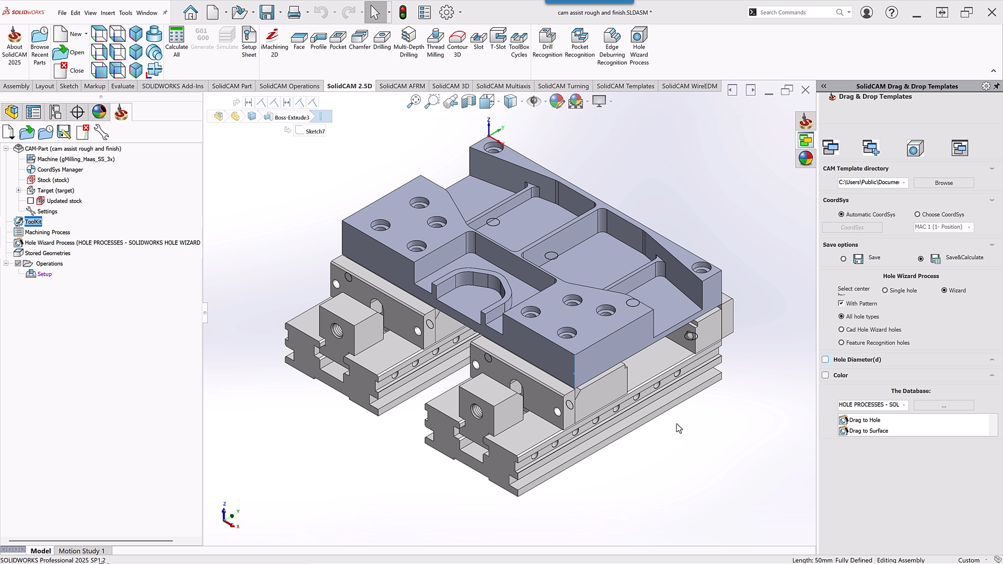Viewport: 1003px width, 564px height.
Task: Select Choose CoordSys radio button
Action: click(917, 214)
